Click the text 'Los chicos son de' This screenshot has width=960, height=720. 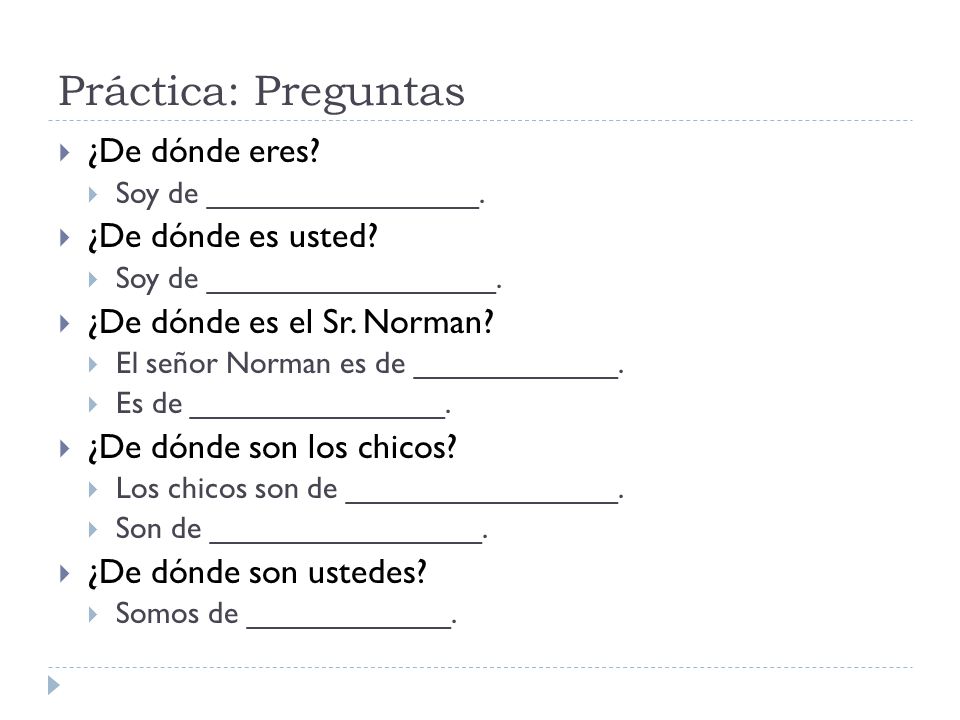pos(227,489)
